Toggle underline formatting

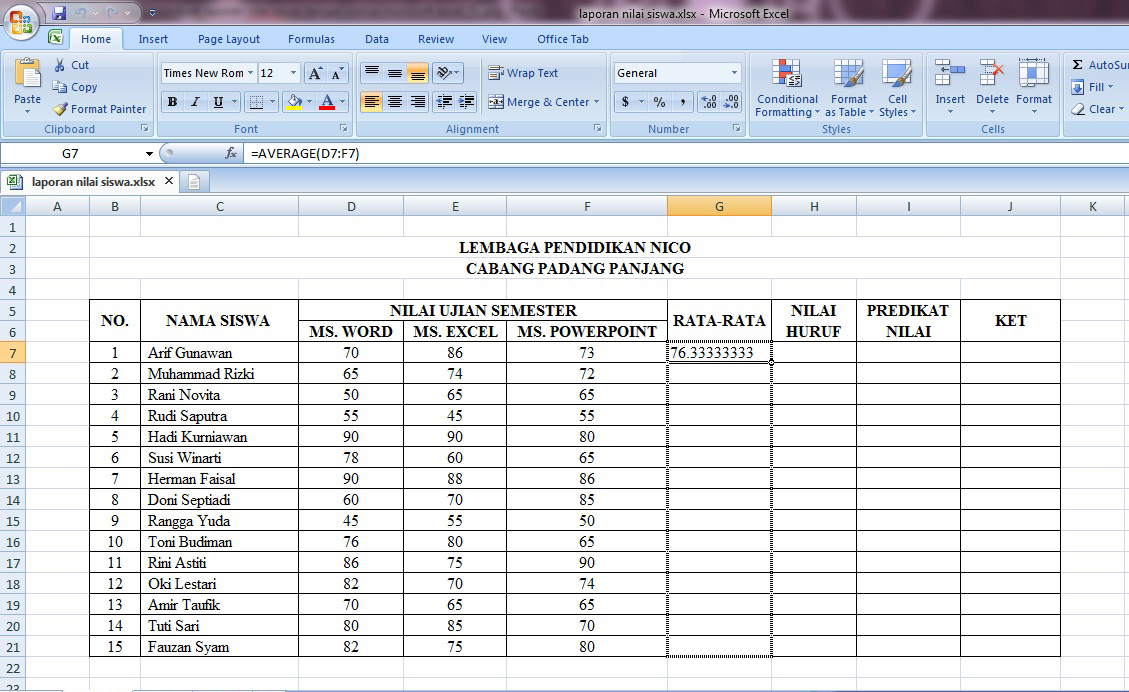click(x=218, y=102)
